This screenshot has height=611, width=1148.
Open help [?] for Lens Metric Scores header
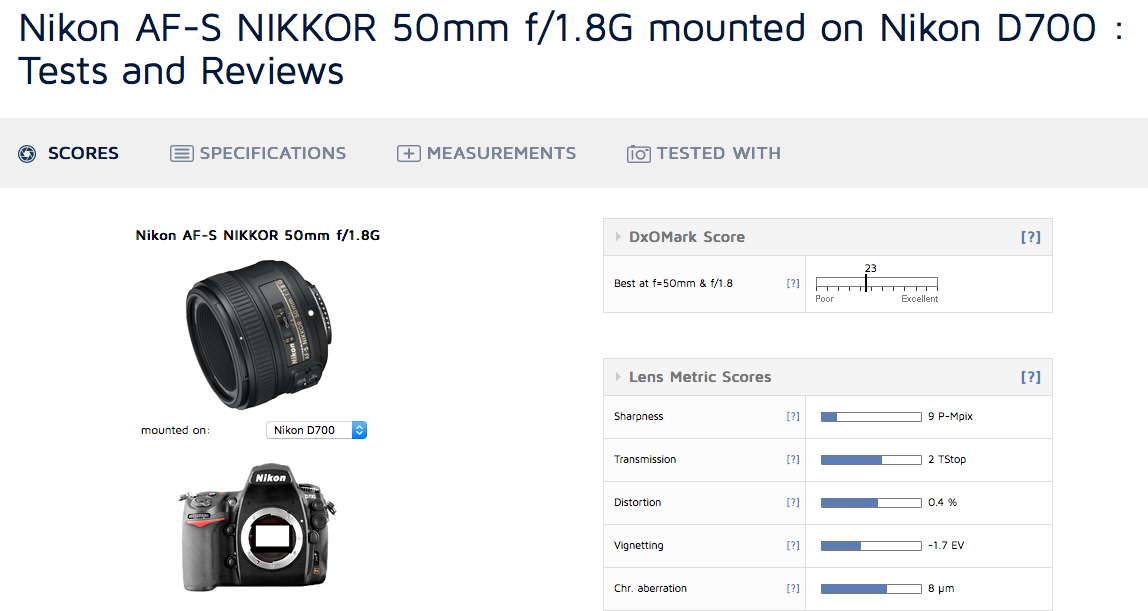(x=1030, y=377)
